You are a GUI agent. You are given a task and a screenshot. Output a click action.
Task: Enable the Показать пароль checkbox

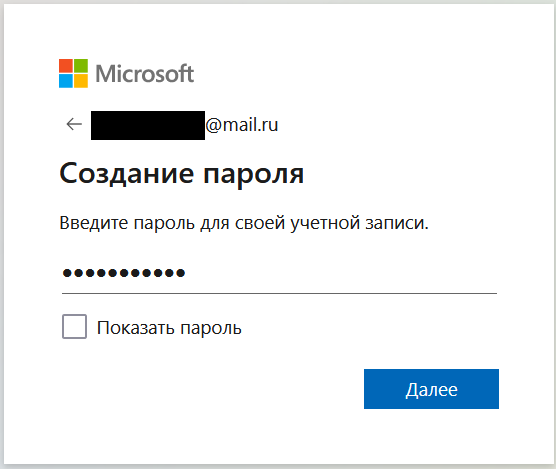click(x=74, y=326)
